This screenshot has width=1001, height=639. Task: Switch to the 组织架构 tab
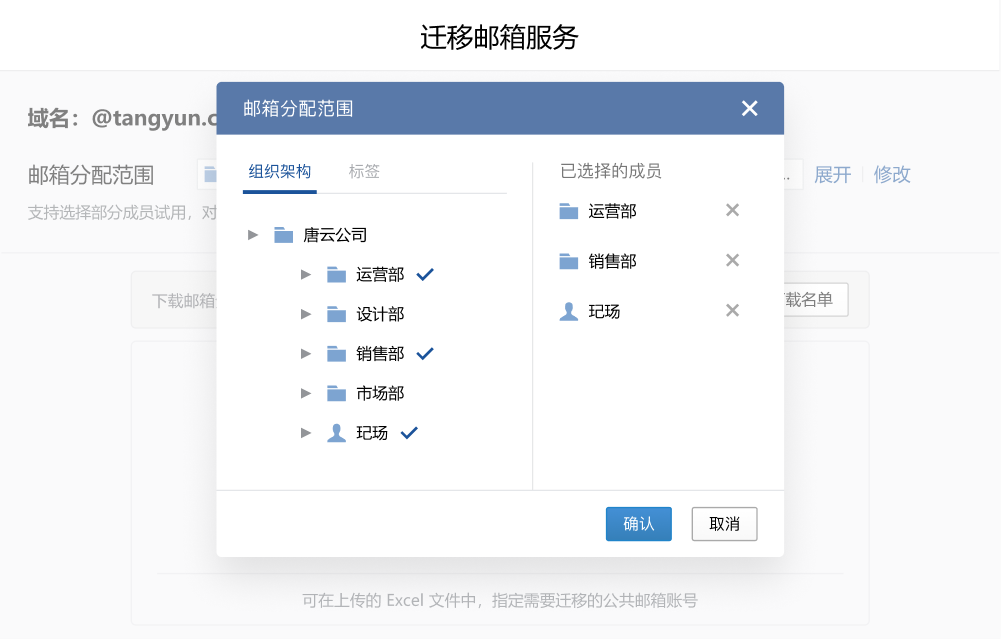pyautogui.click(x=280, y=172)
